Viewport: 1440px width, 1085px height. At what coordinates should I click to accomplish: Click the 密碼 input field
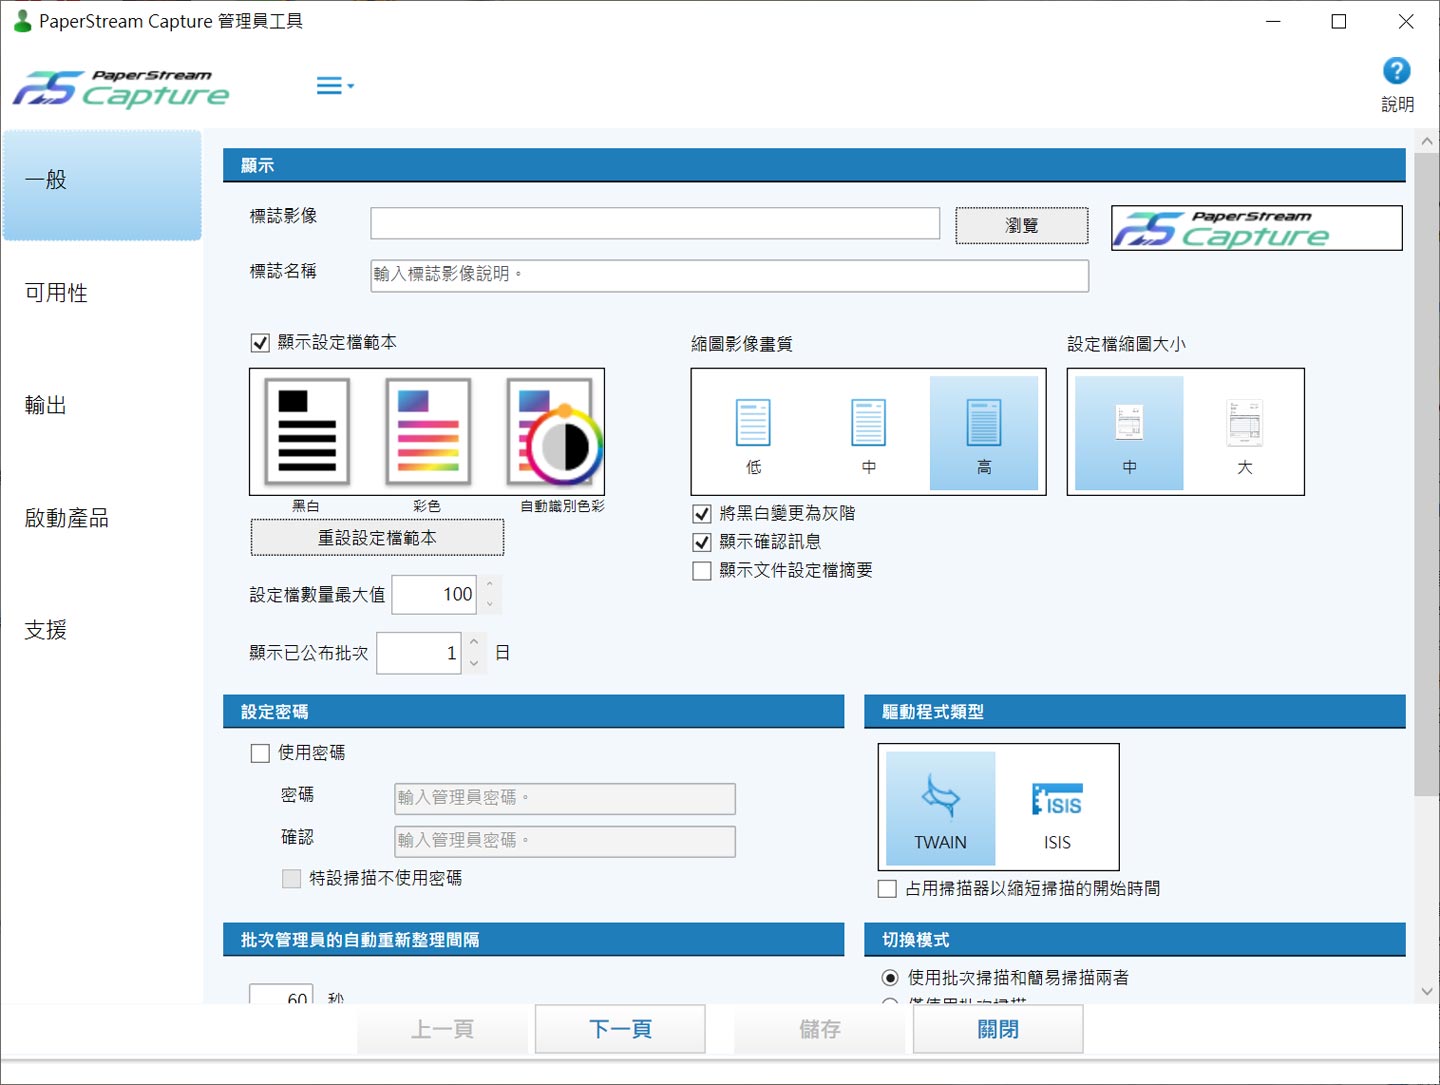pos(565,798)
